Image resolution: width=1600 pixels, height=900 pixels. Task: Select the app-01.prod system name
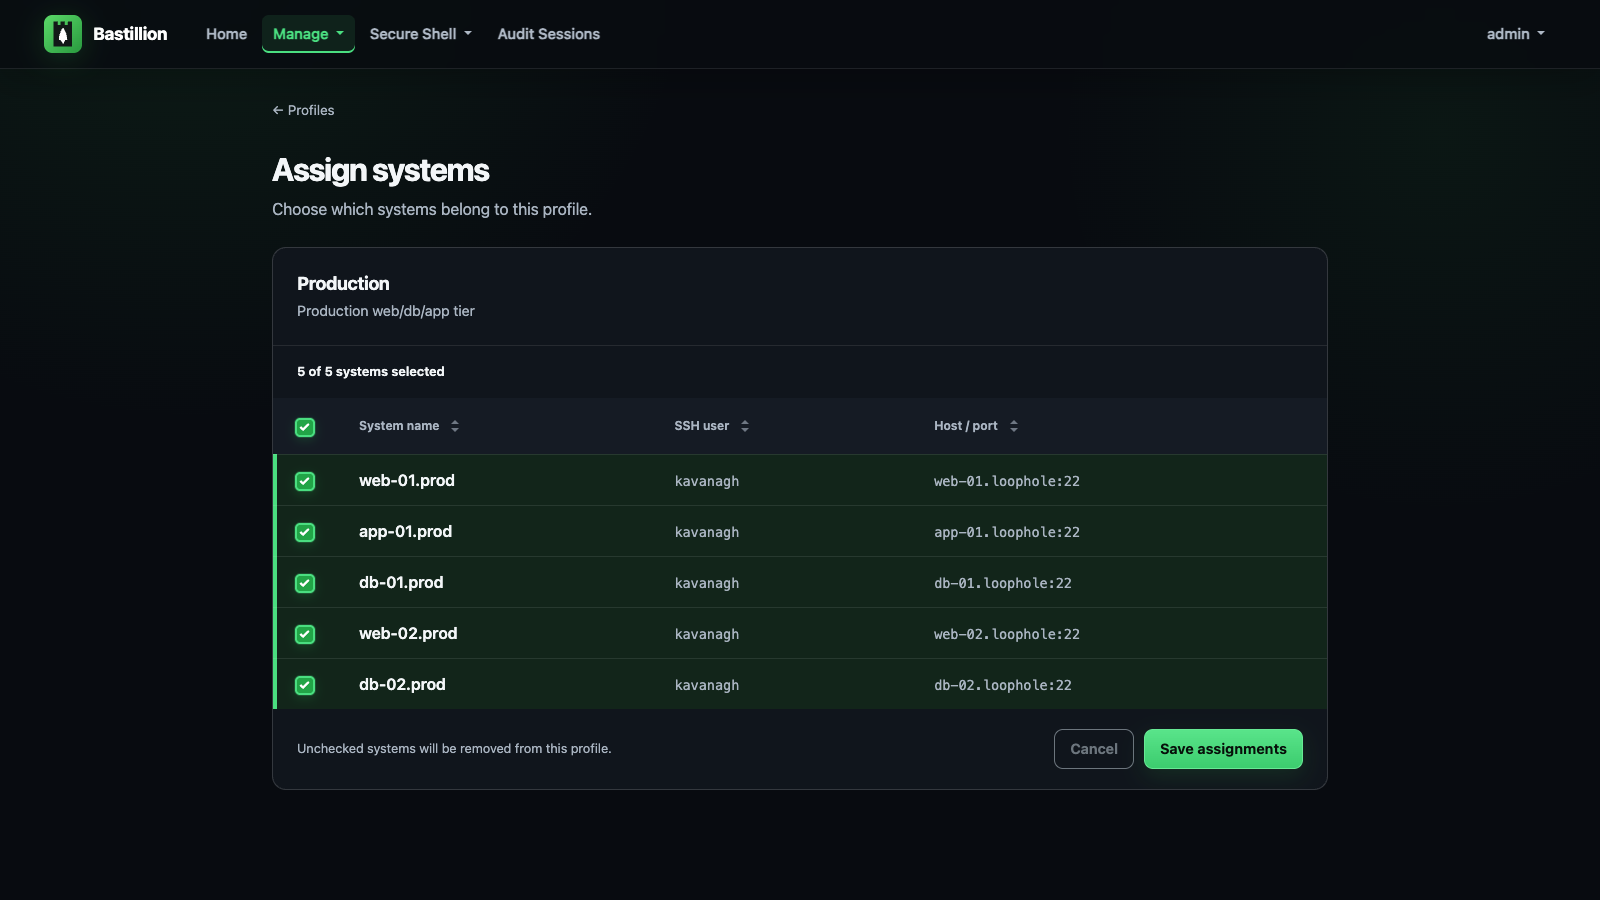click(x=405, y=532)
